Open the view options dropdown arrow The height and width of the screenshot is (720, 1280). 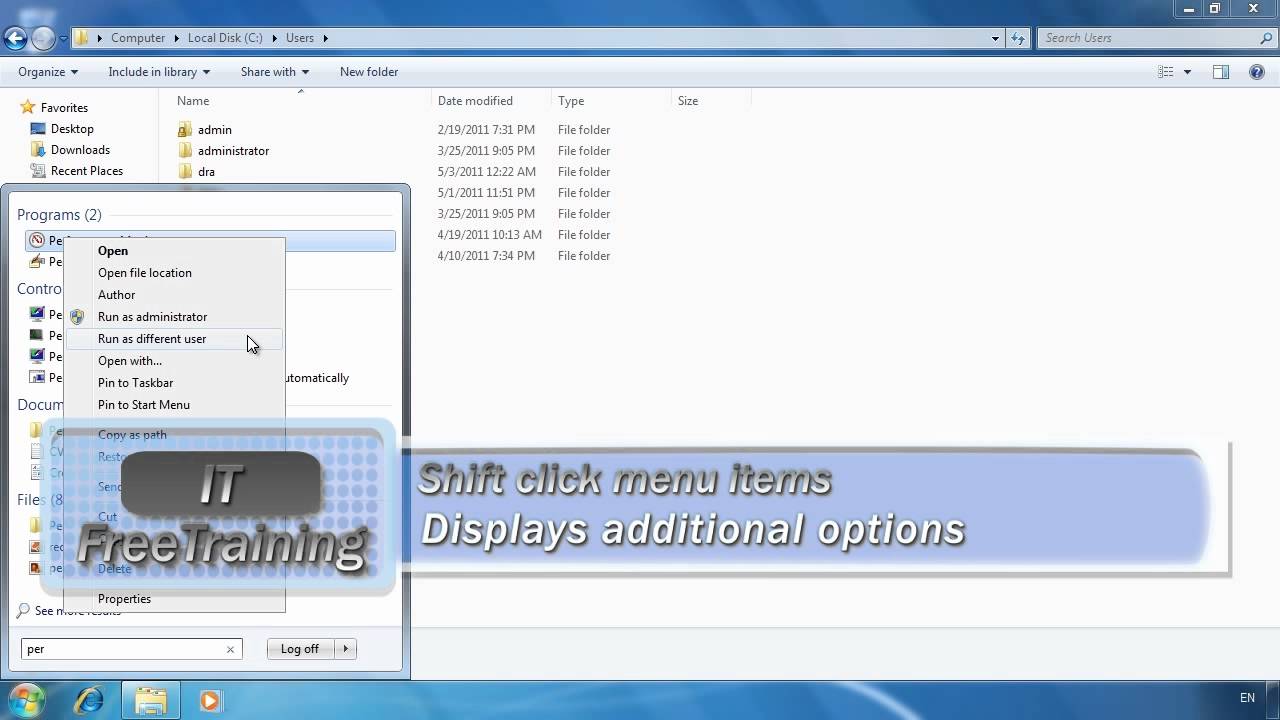pos(1187,72)
